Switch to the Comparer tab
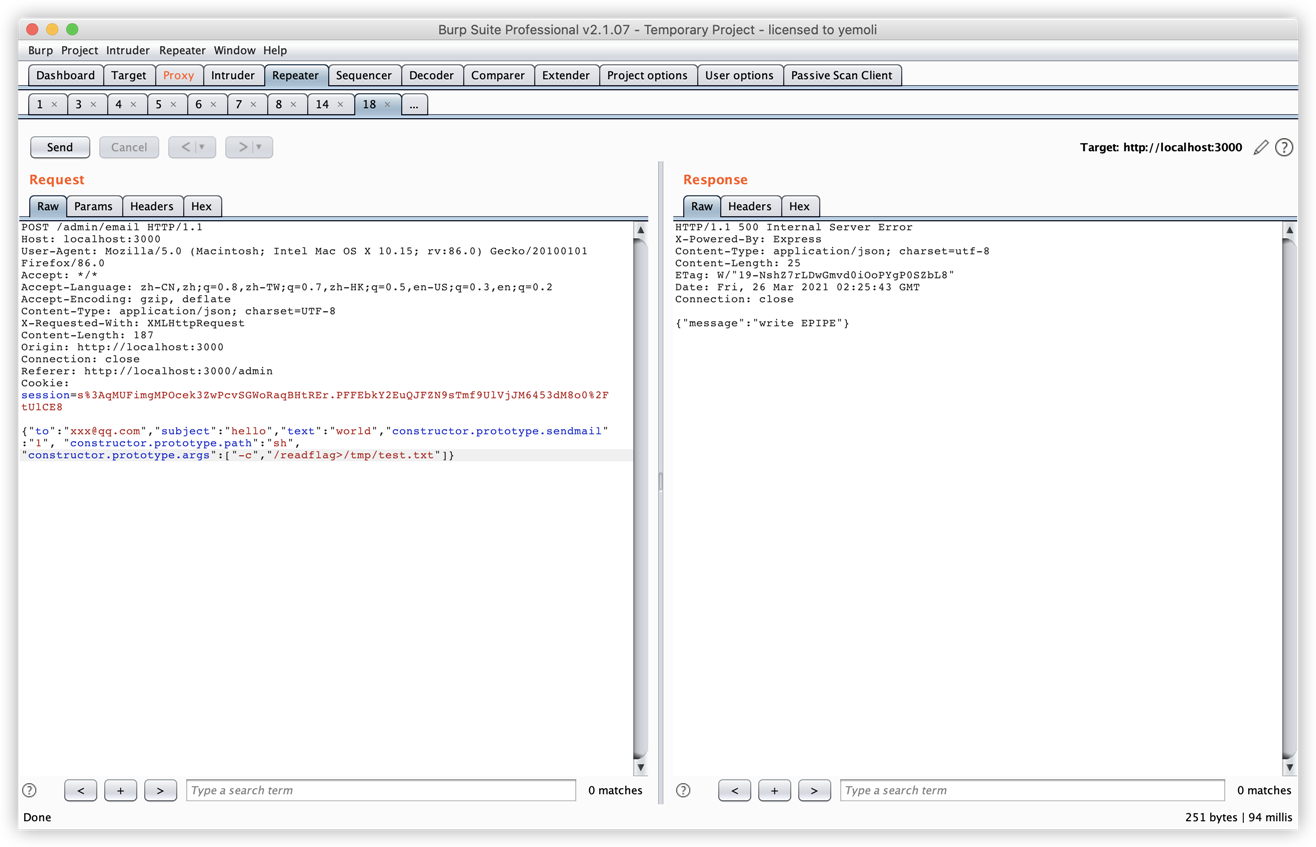This screenshot has height=847, width=1316. click(x=498, y=75)
